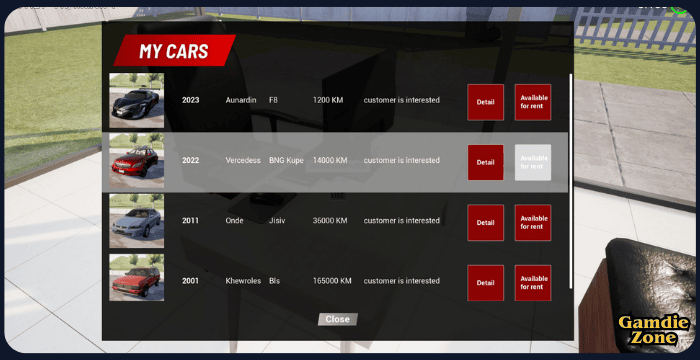Click the My Cars list scrollbar
700x360 pixels.
pos(570,181)
